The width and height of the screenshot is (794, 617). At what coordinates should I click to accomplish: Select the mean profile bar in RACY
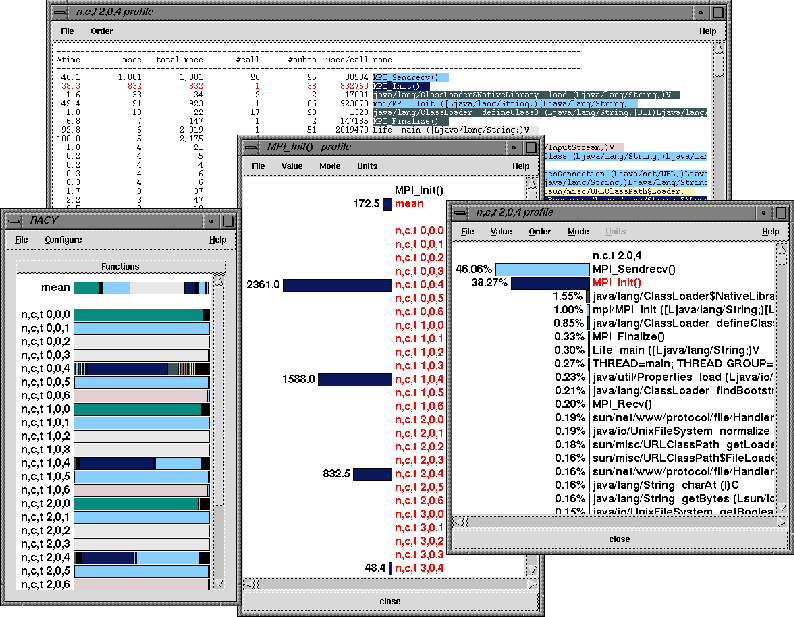click(140, 288)
